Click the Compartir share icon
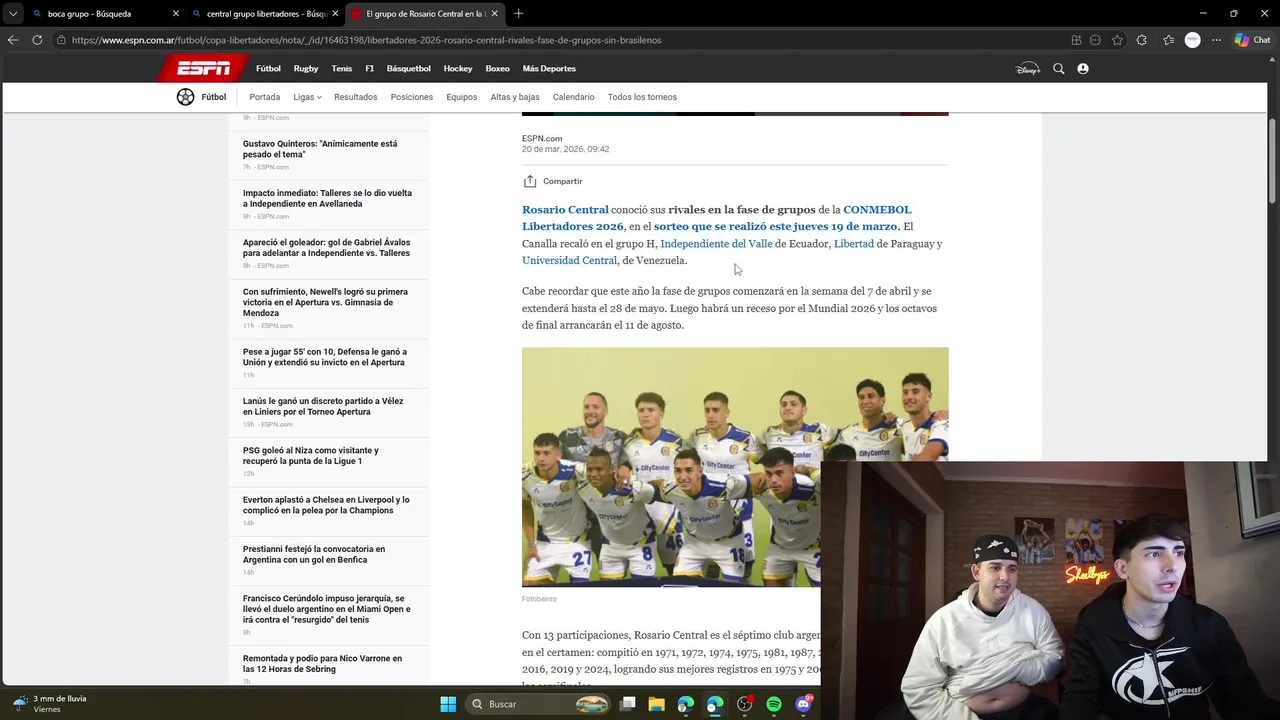Image resolution: width=1280 pixels, height=720 pixels. (x=530, y=181)
